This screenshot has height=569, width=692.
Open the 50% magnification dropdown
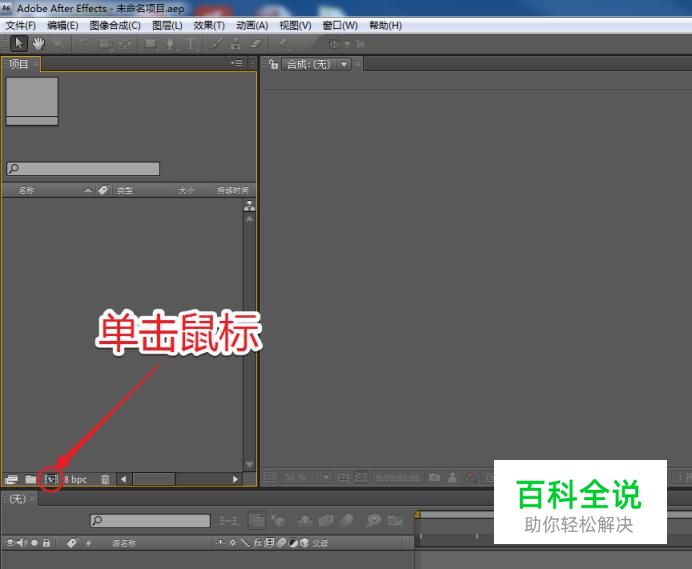point(306,477)
